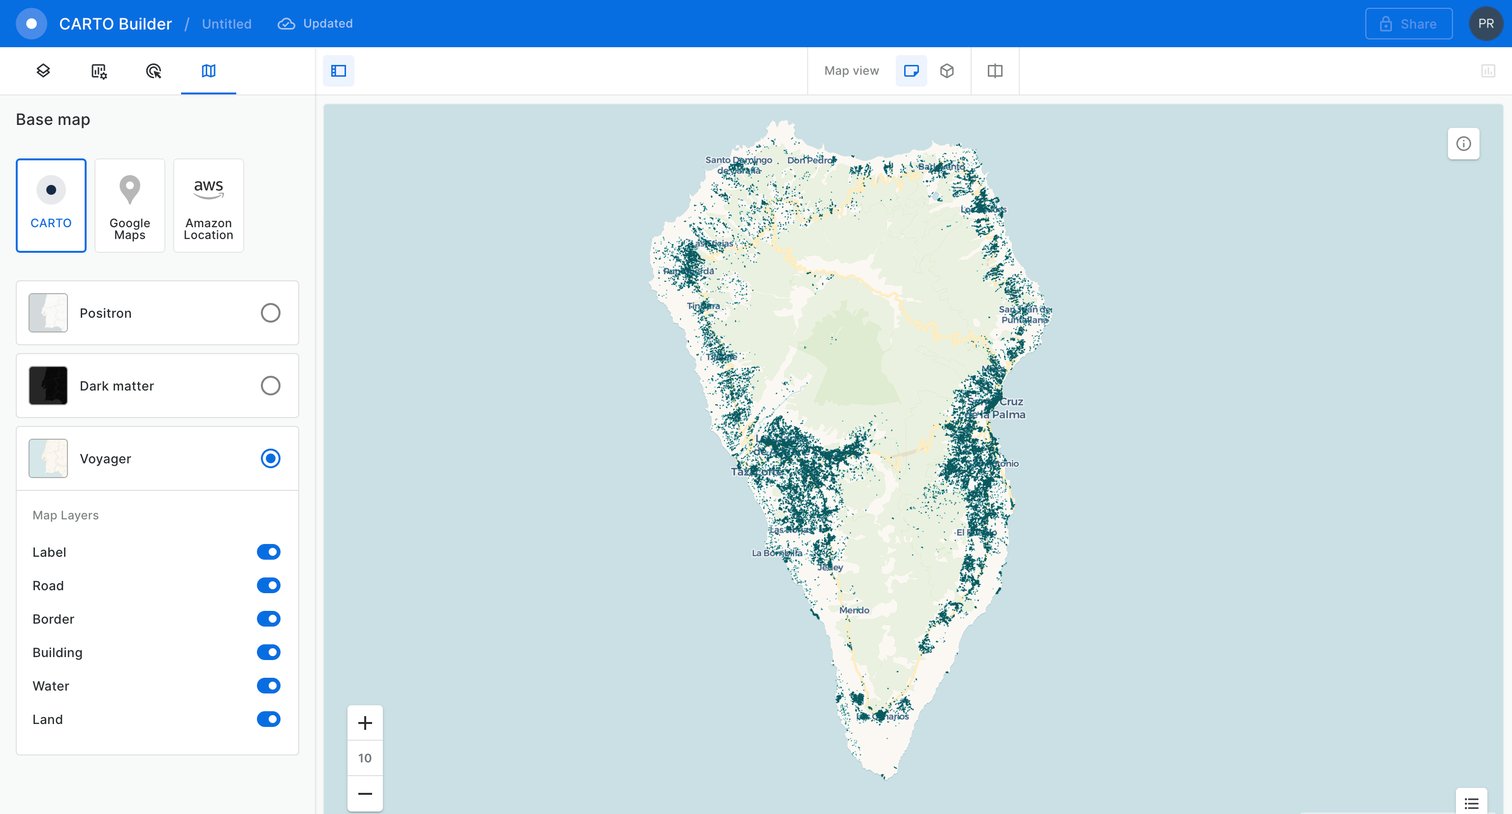Click the Map Layers section label

click(x=65, y=515)
